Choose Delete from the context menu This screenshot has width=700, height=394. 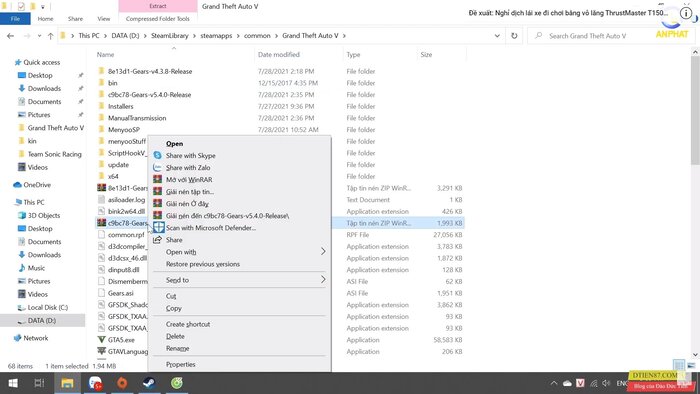pyautogui.click(x=175, y=336)
